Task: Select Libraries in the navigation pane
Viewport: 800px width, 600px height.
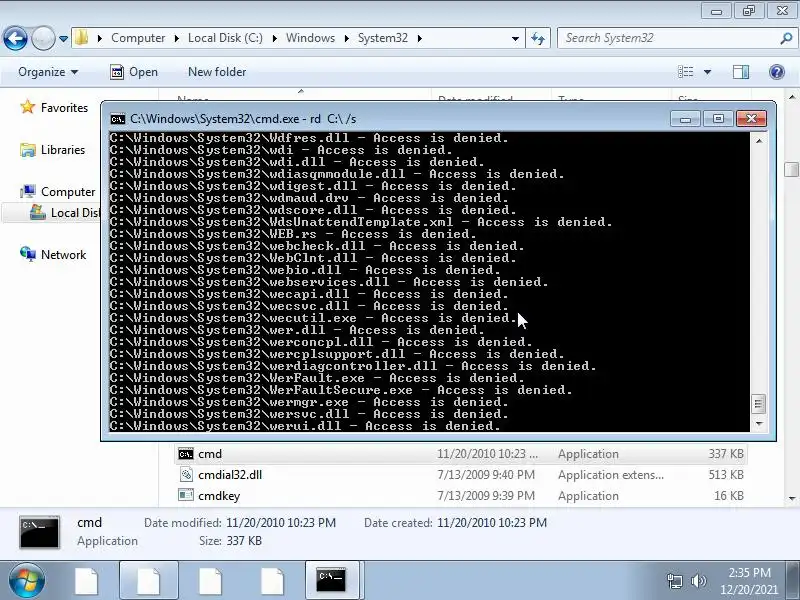Action: (63, 149)
